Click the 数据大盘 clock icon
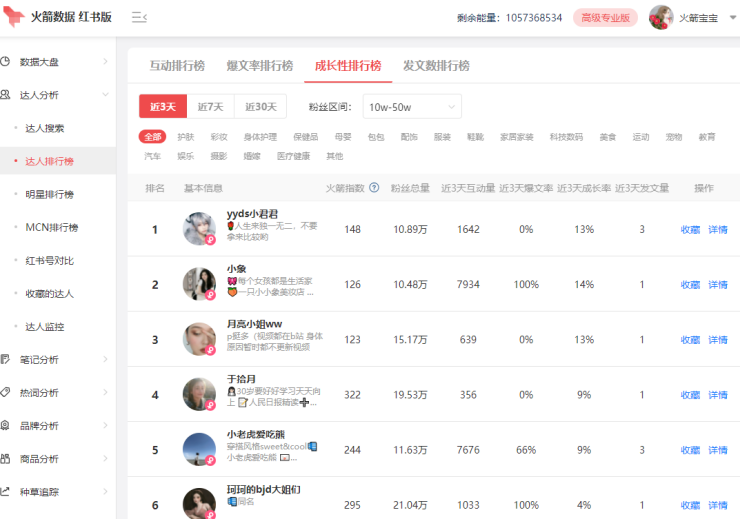This screenshot has height=519, width=740. [x=5, y=61]
